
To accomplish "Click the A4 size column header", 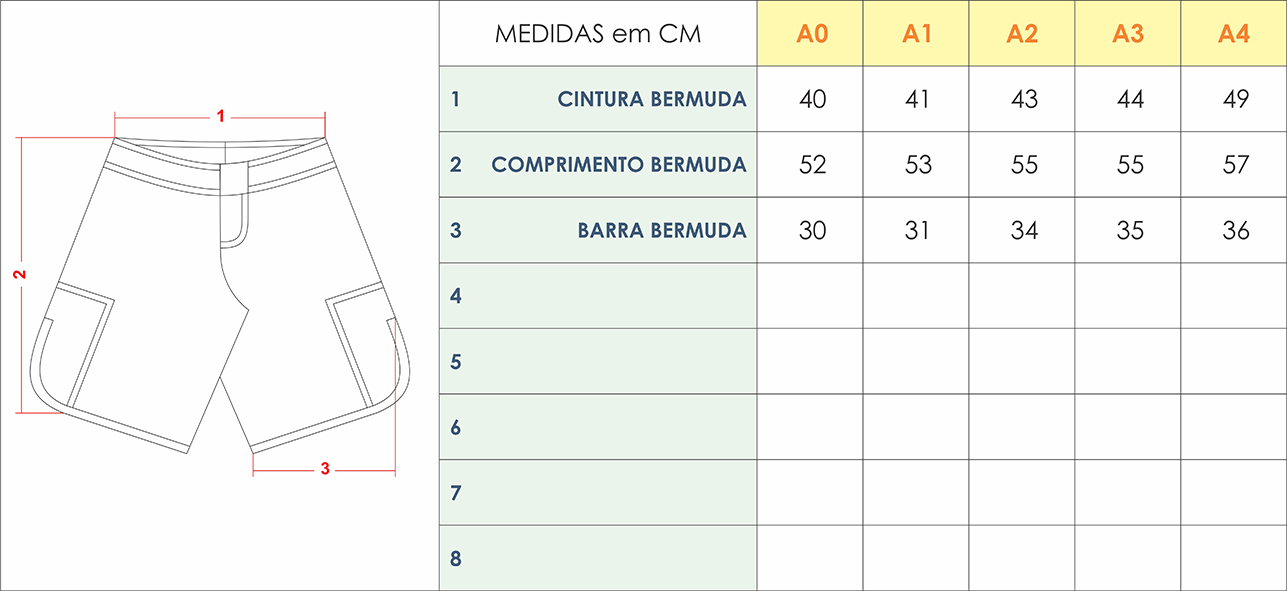I will (1234, 34).
